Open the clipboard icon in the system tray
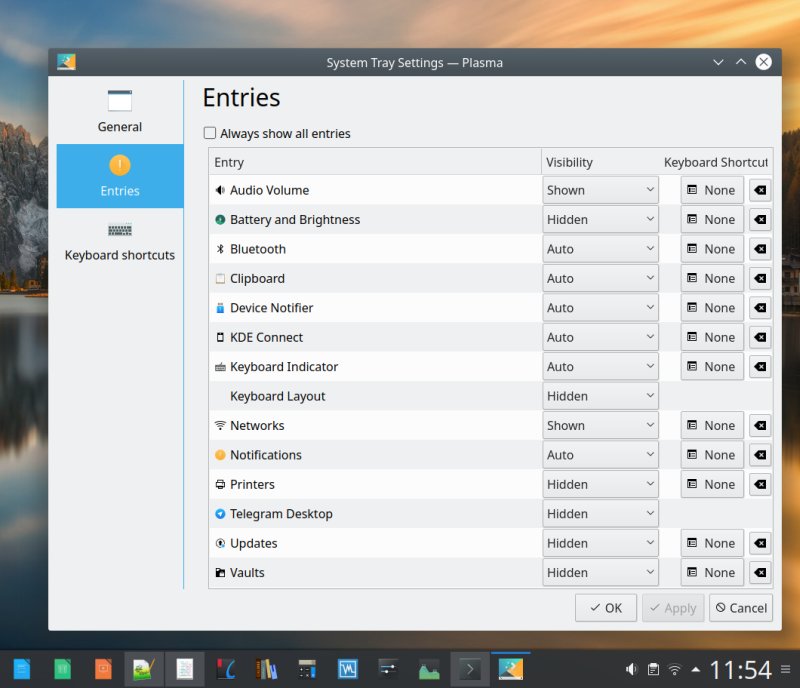 pyautogui.click(x=654, y=668)
